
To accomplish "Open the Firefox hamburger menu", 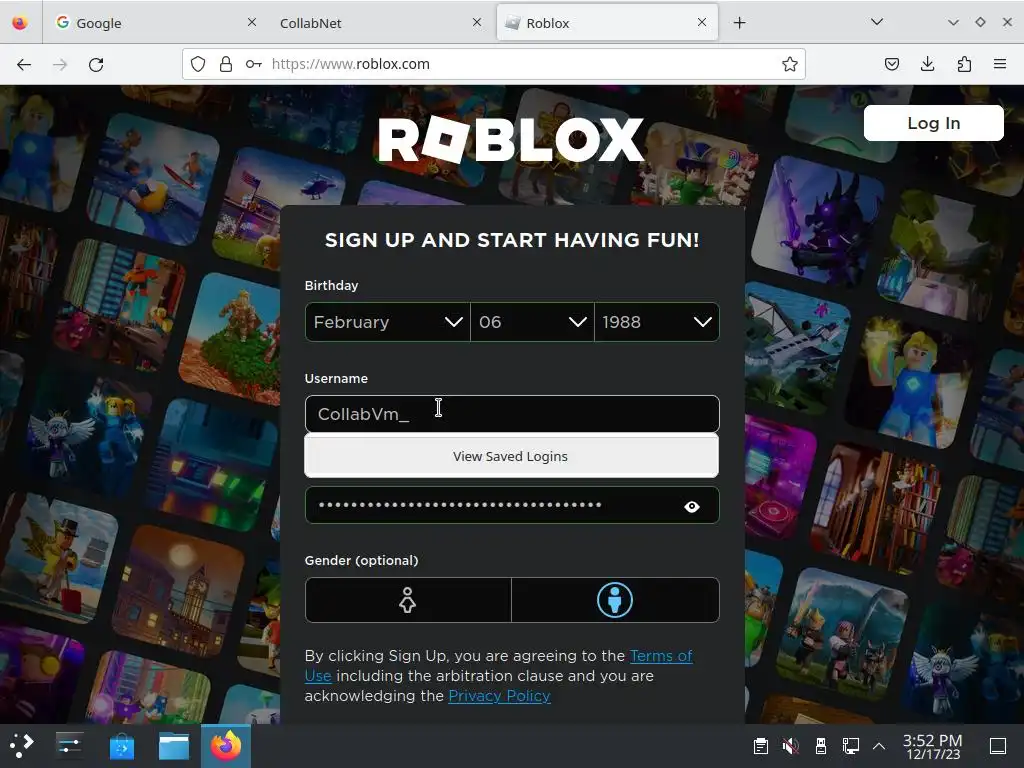I will tap(1000, 64).
